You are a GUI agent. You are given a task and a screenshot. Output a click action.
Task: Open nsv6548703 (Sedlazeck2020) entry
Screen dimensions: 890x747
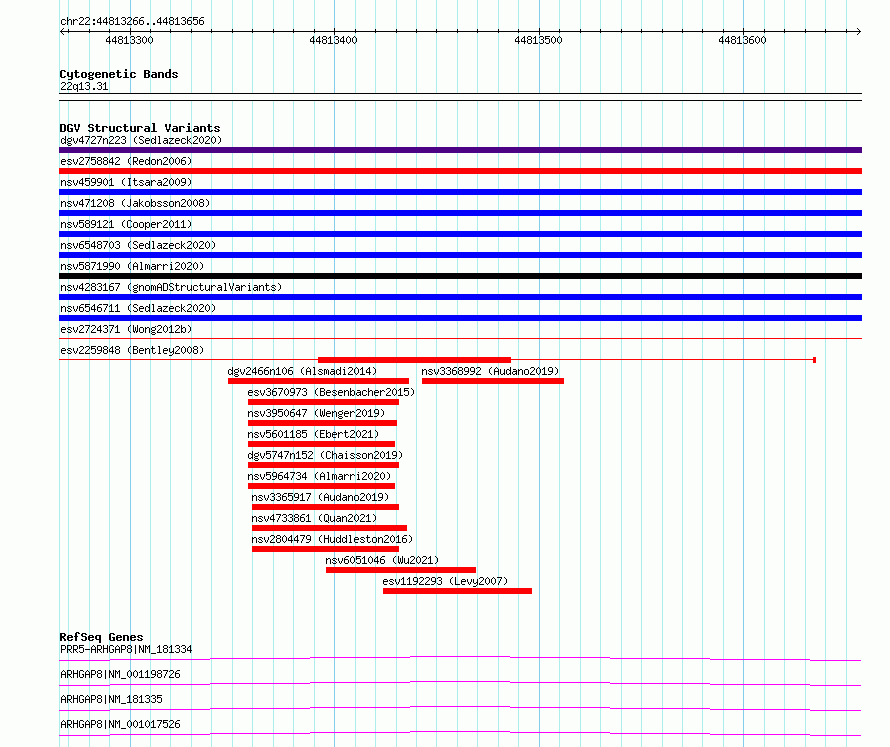138,245
